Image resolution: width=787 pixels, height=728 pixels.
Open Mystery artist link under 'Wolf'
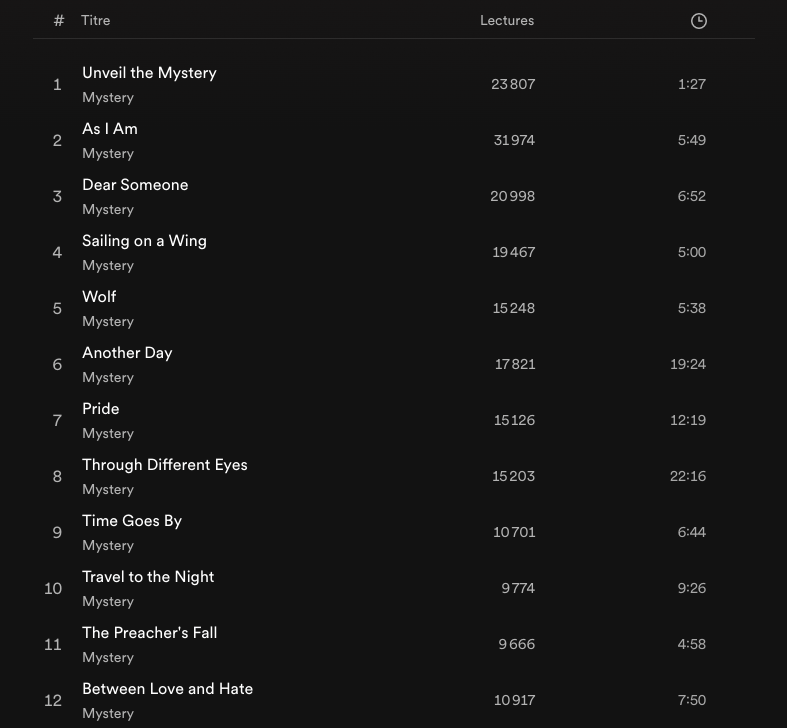point(108,322)
